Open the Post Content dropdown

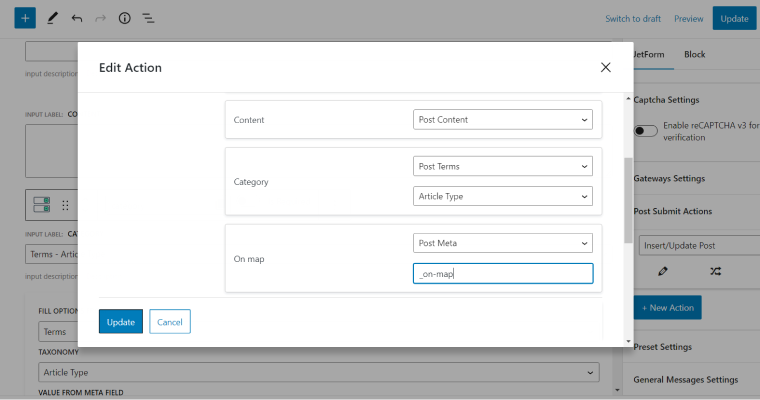(x=503, y=119)
